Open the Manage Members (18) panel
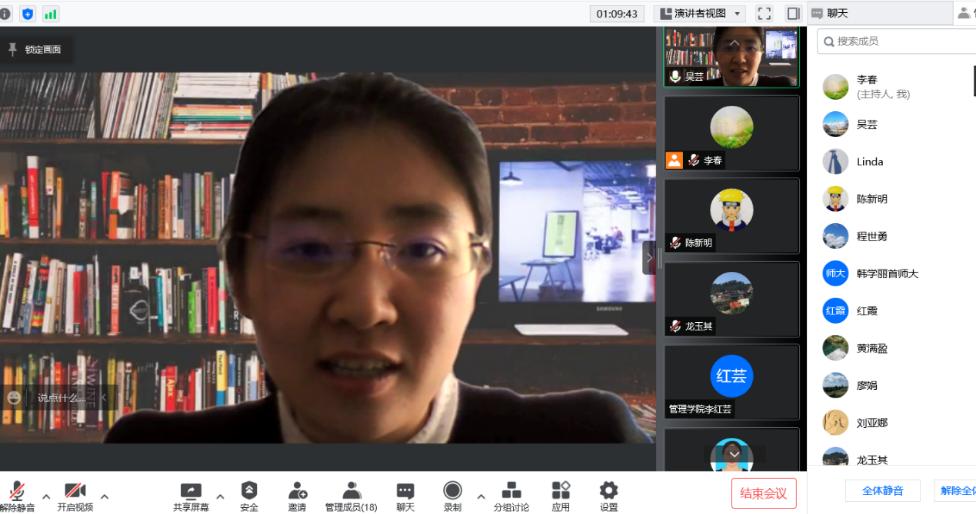 click(x=351, y=492)
